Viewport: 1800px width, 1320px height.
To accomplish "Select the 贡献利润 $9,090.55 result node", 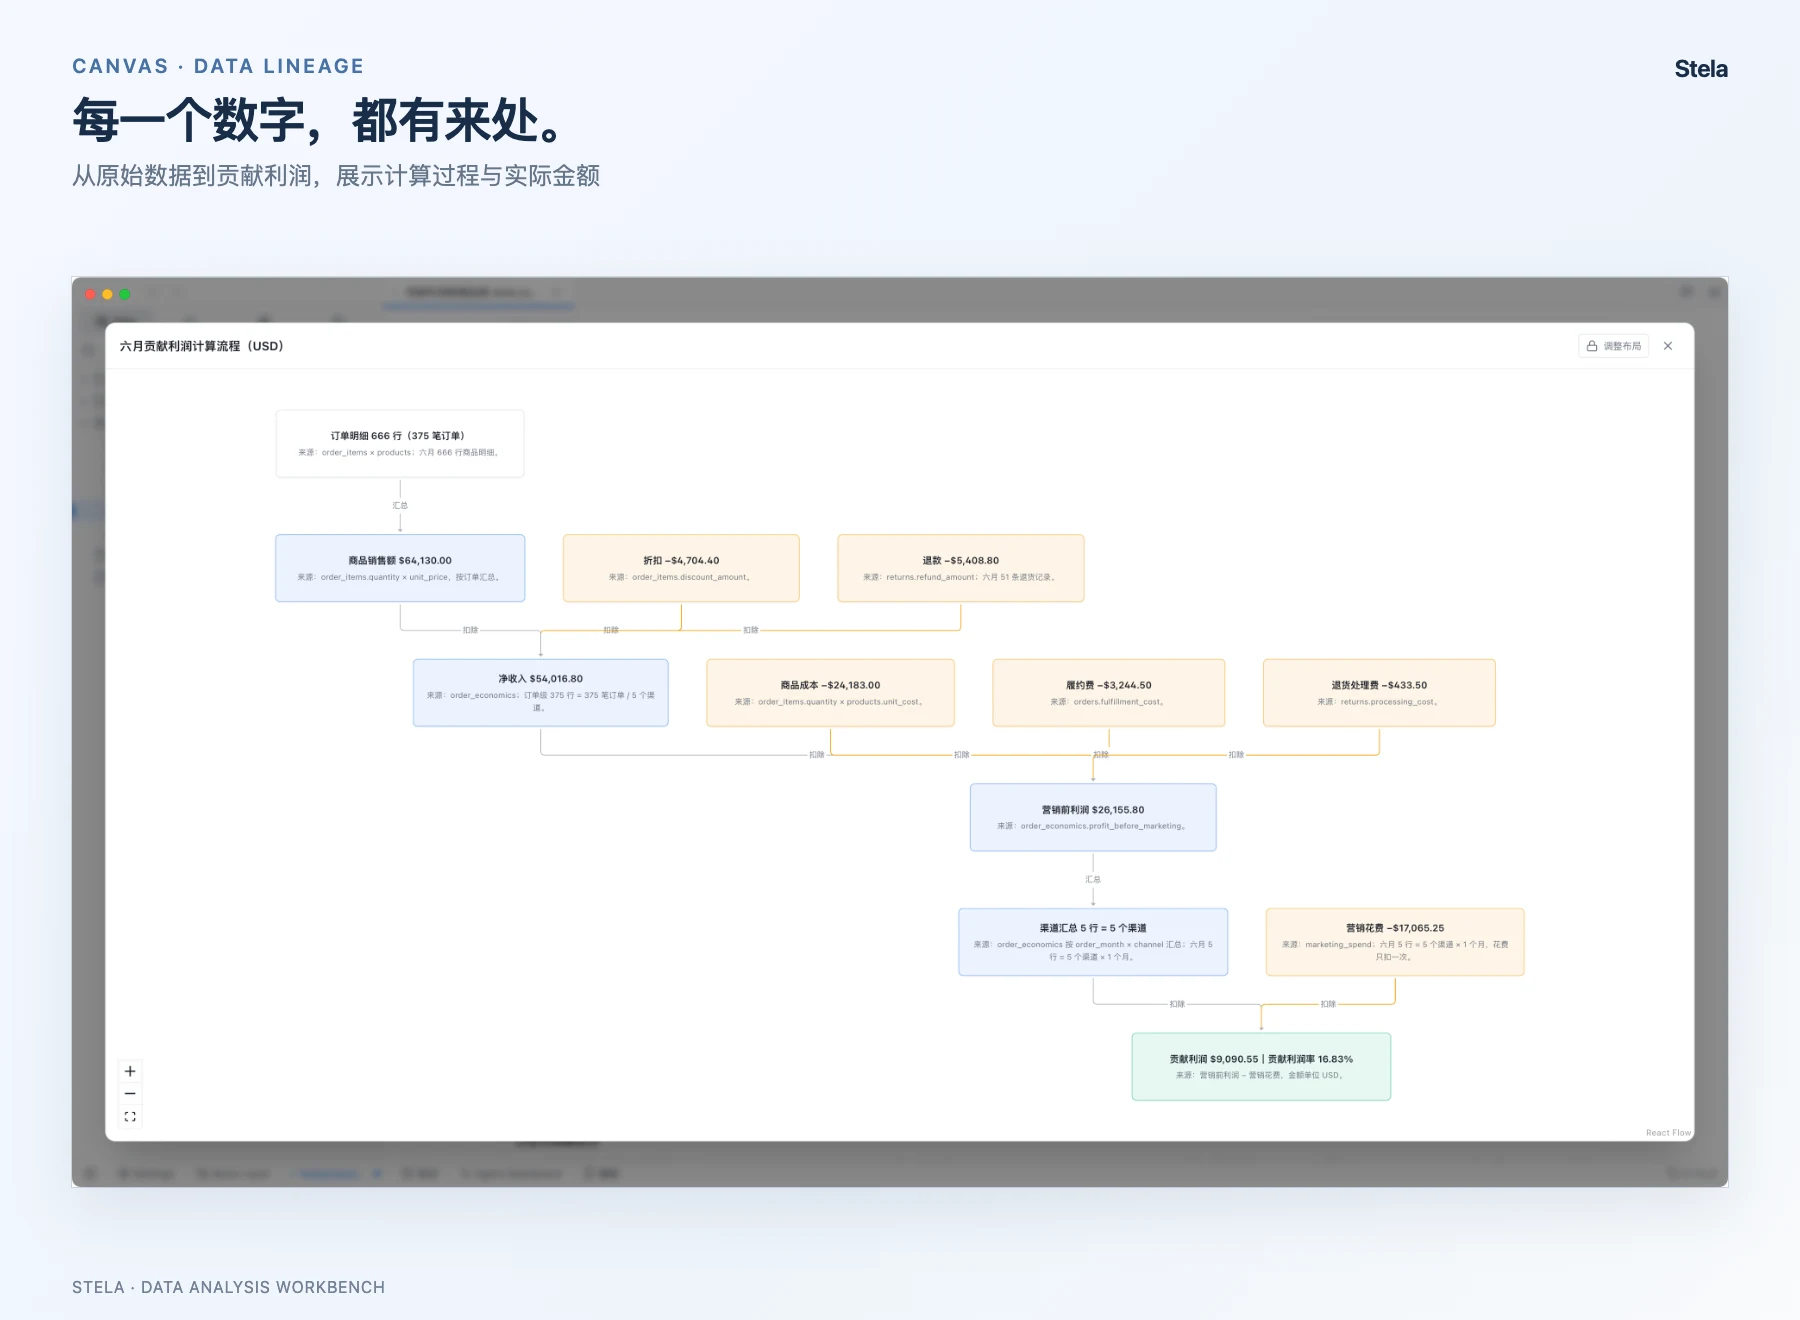I will pos(1261,1067).
